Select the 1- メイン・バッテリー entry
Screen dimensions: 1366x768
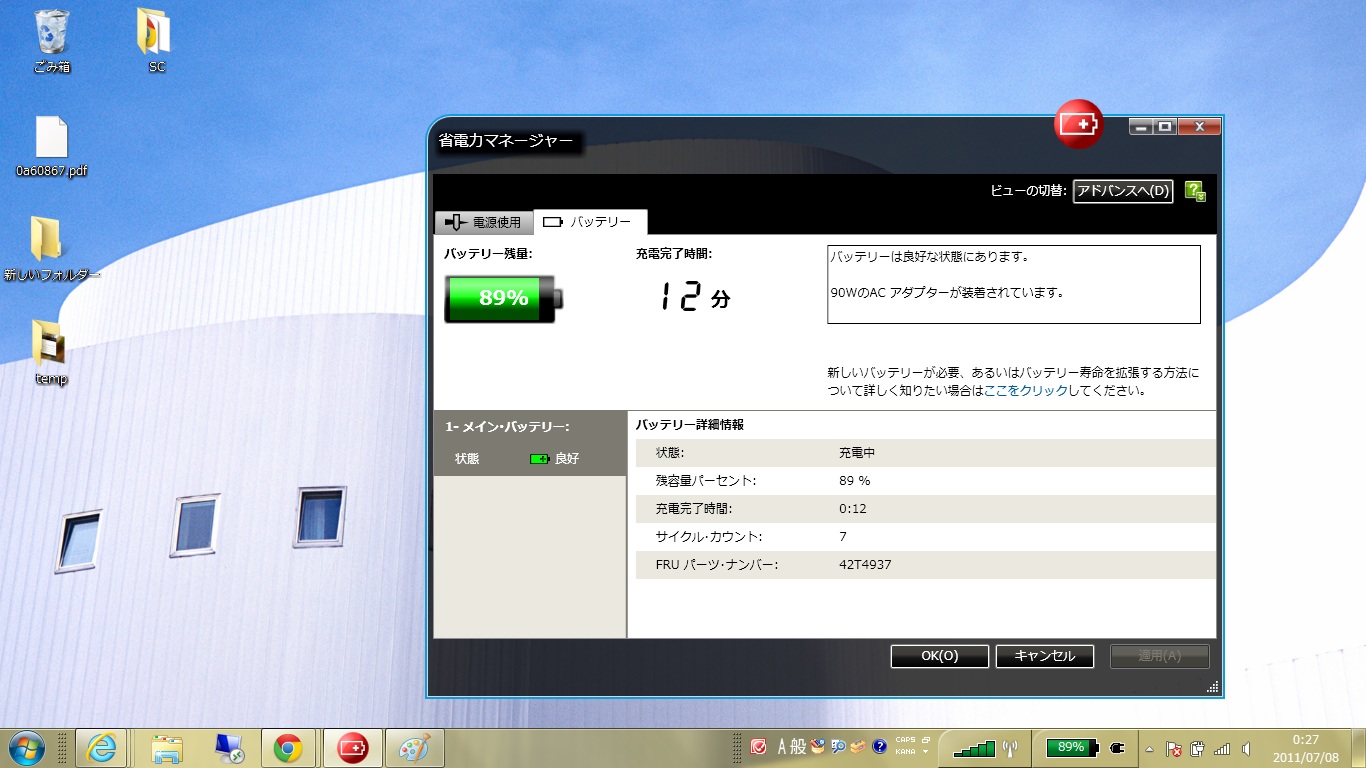(x=530, y=443)
